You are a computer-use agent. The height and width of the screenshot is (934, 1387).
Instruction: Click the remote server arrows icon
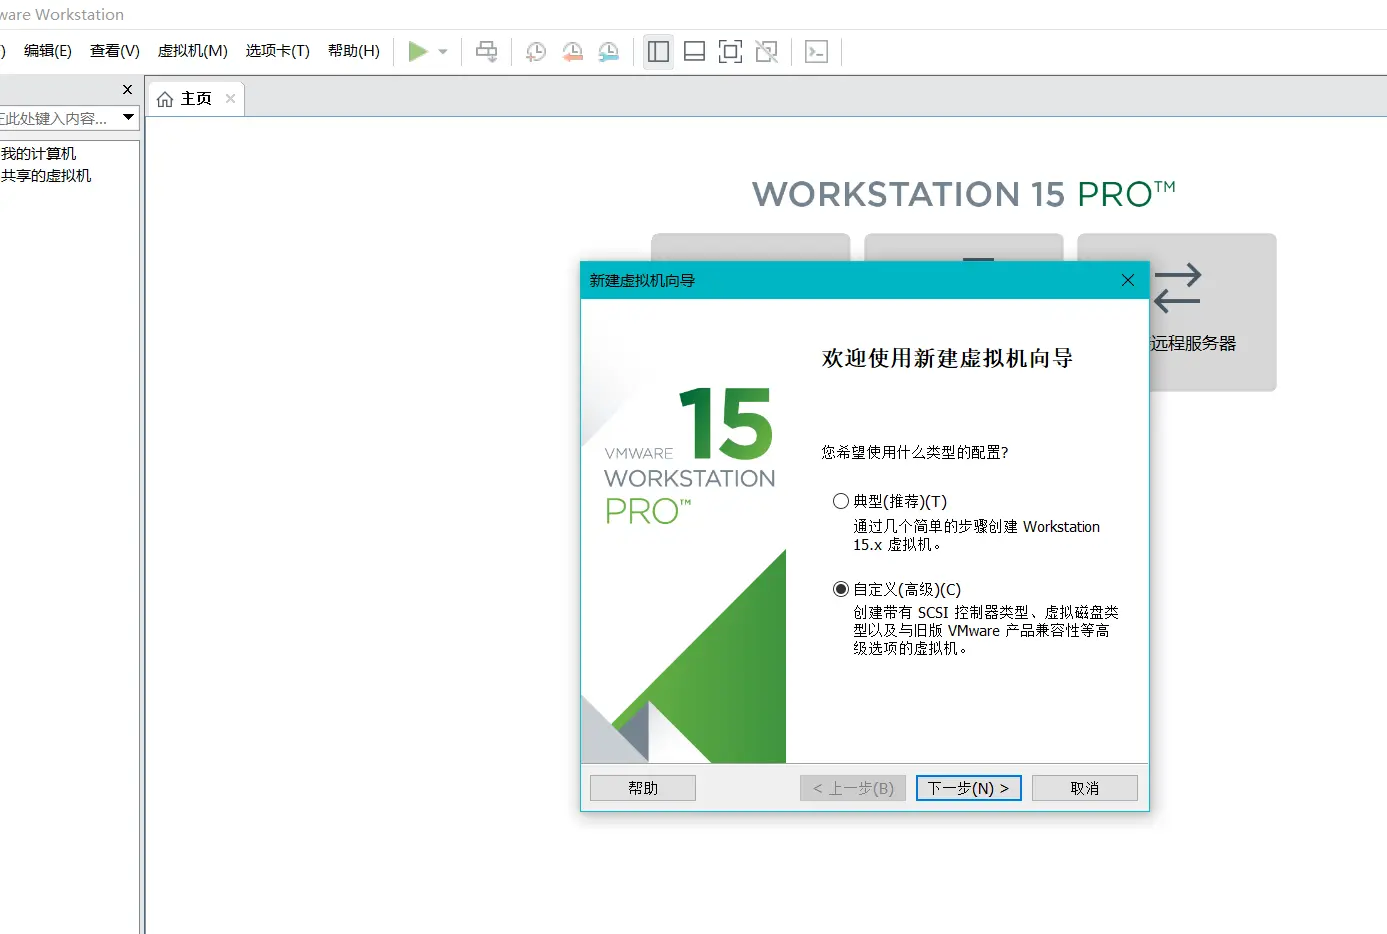coord(1177,288)
